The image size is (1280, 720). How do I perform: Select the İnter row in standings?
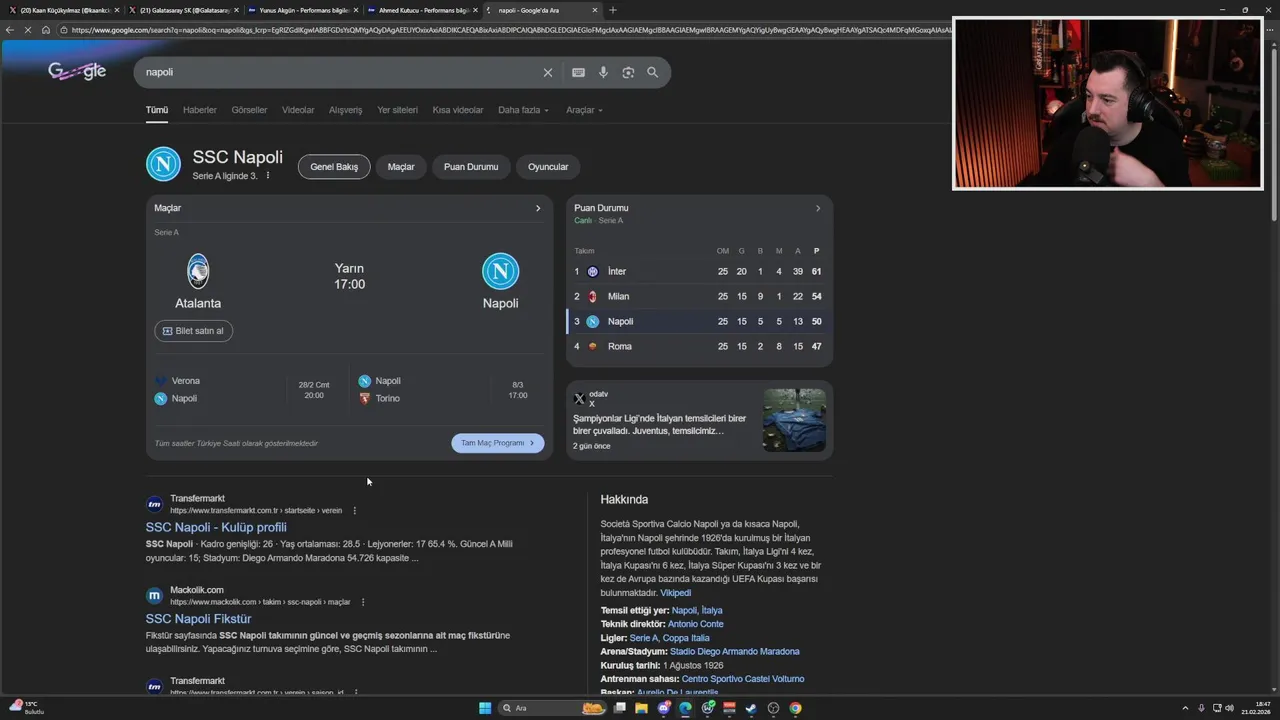click(x=699, y=271)
